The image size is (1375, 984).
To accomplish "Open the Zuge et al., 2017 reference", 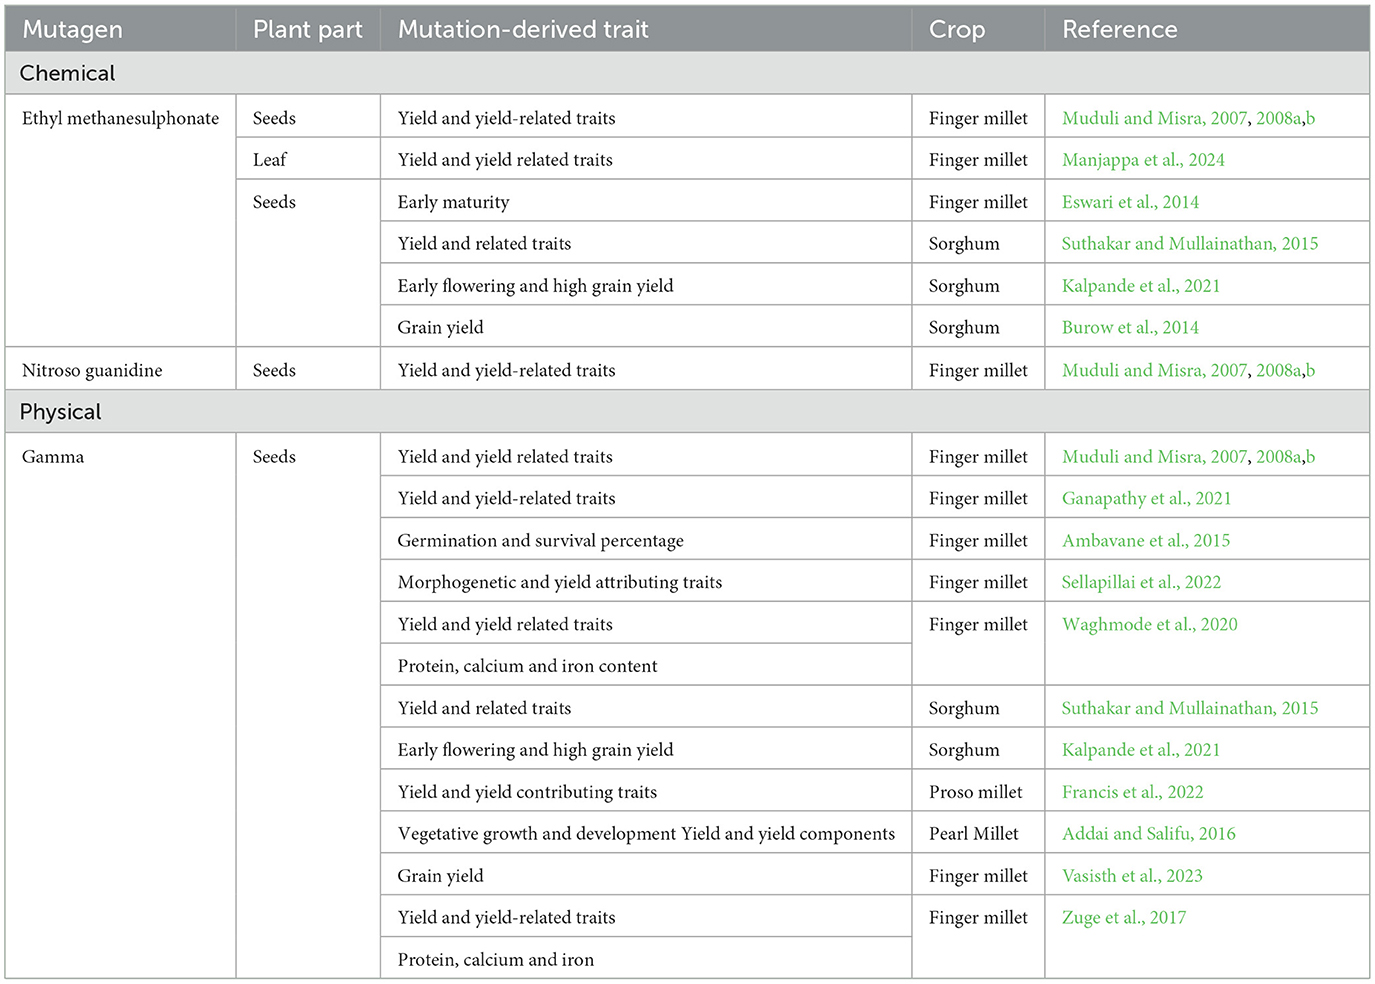I will coord(1124,918).
